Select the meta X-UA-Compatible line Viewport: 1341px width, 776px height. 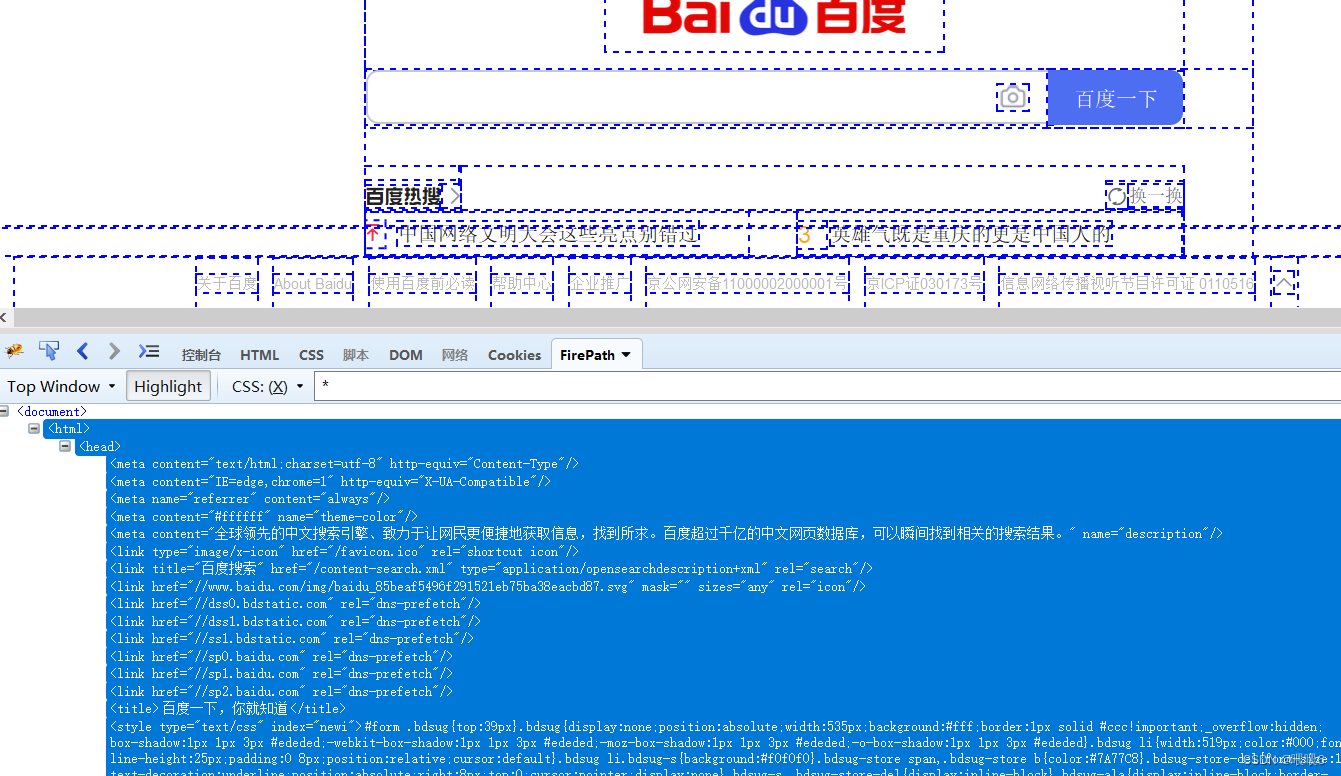coord(330,481)
